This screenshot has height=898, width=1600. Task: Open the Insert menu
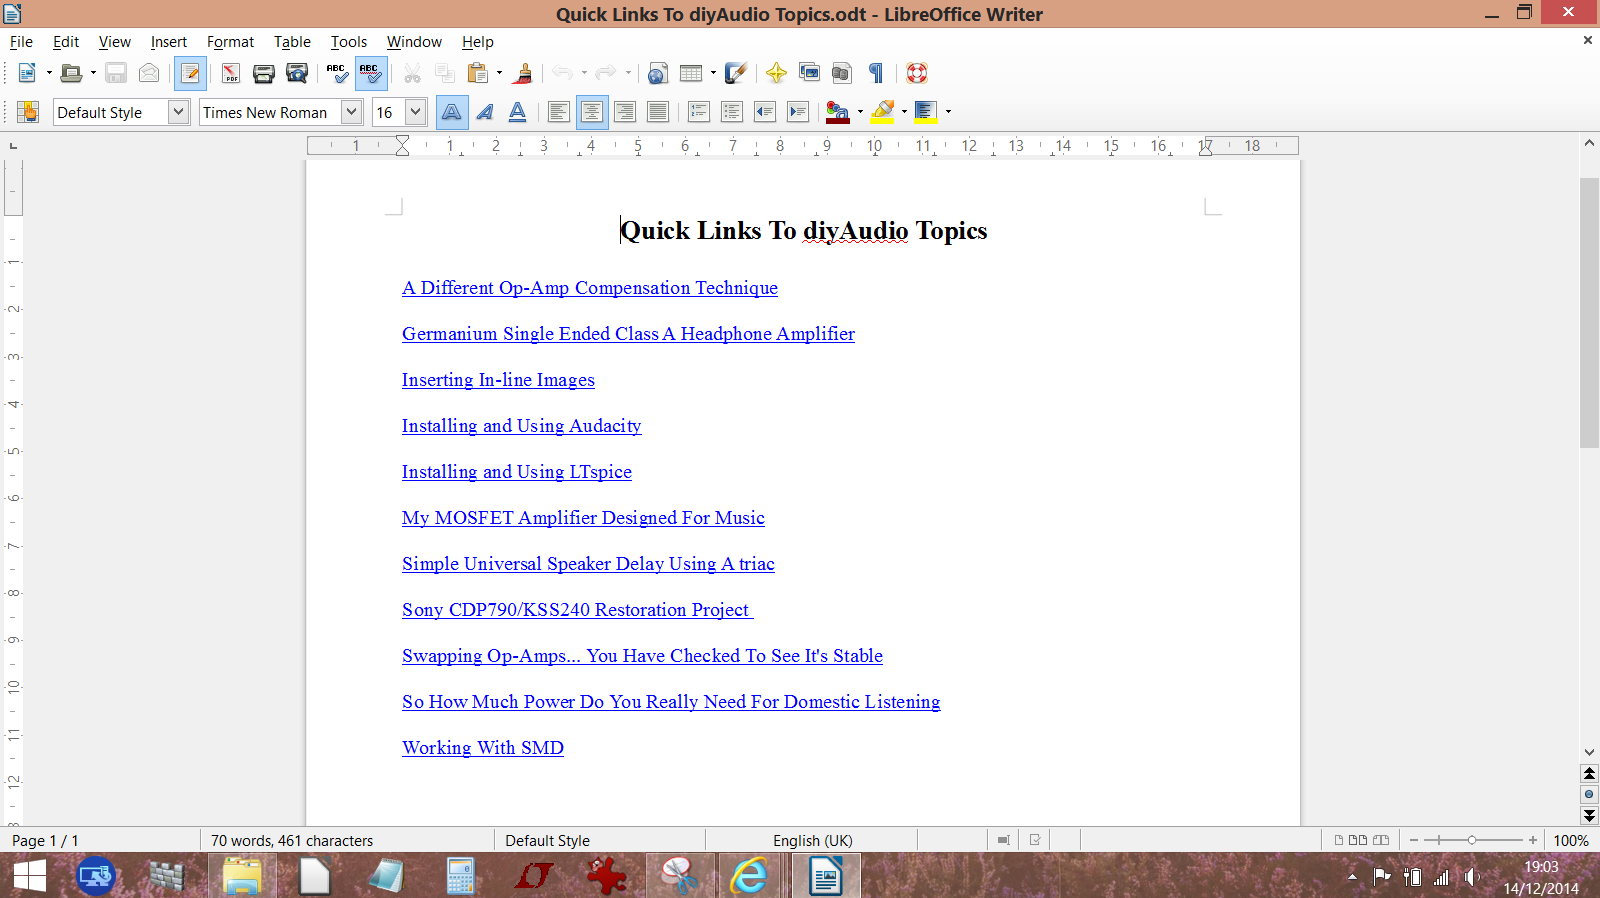pyautogui.click(x=169, y=42)
